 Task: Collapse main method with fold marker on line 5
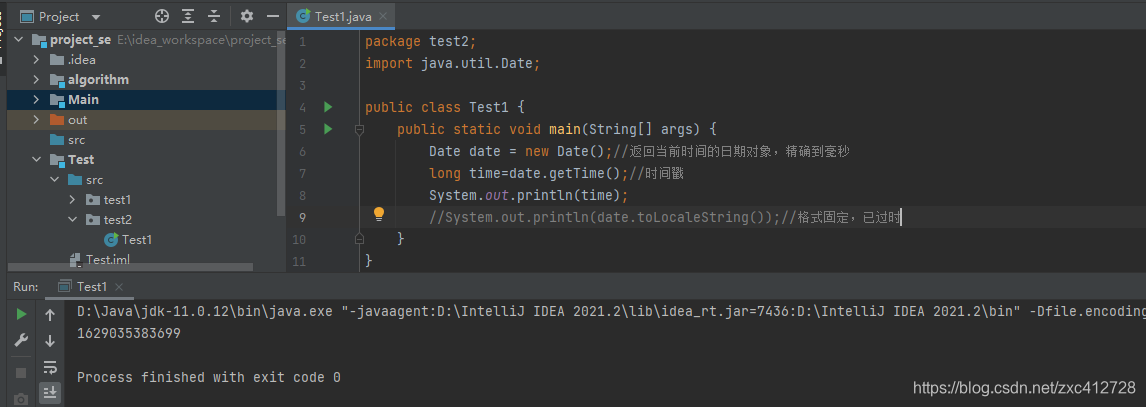point(359,129)
